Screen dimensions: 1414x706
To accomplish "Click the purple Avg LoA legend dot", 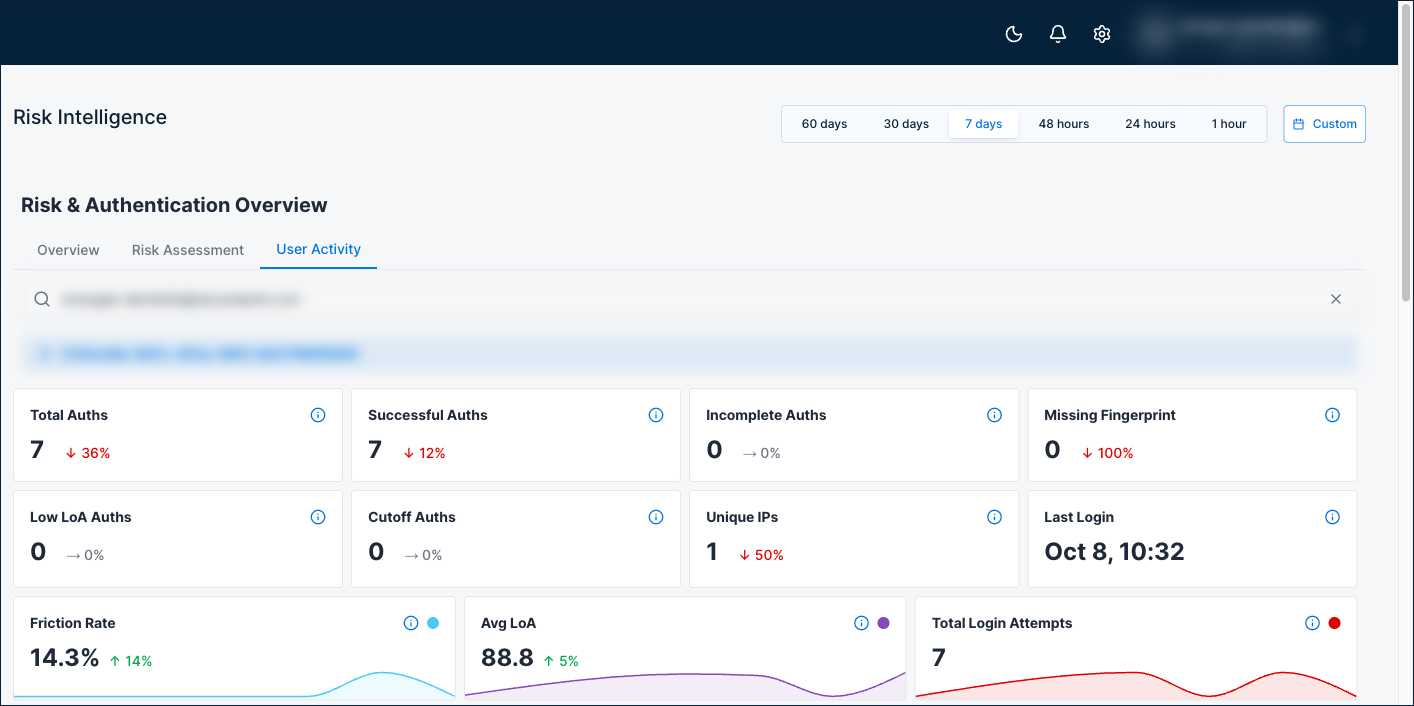I will (884, 623).
